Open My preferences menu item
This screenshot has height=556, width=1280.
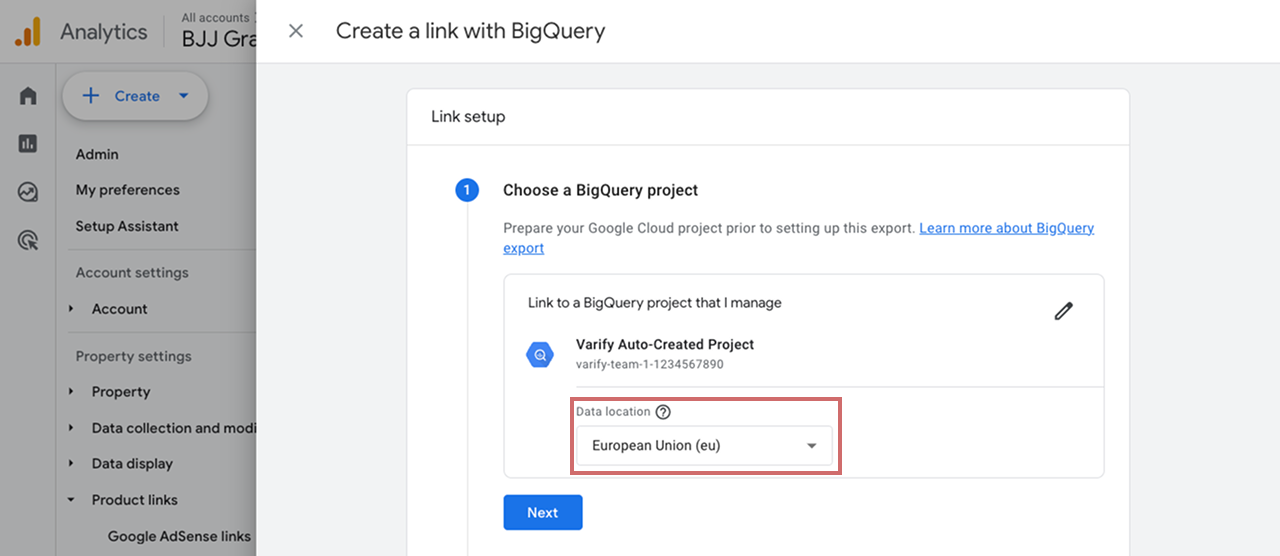tap(128, 190)
